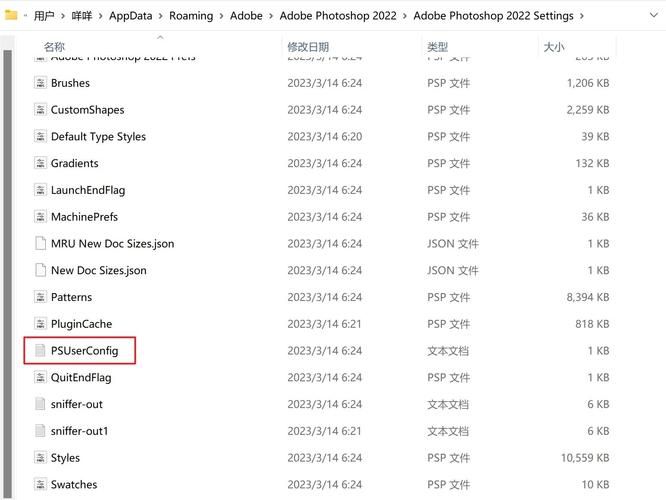Navigate to Adobe breadcrumb folder

coord(246,16)
